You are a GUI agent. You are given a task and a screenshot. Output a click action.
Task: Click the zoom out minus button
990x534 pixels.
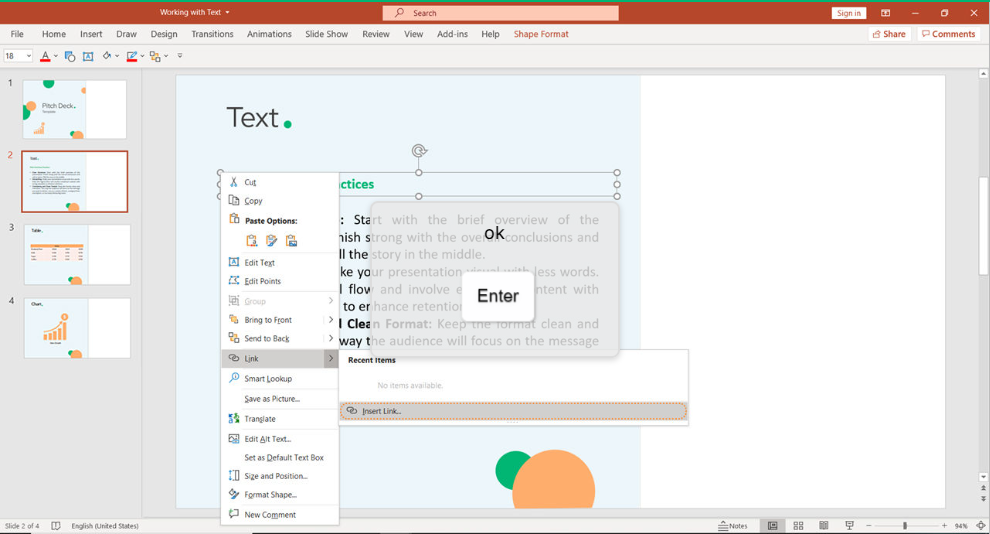[868, 525]
